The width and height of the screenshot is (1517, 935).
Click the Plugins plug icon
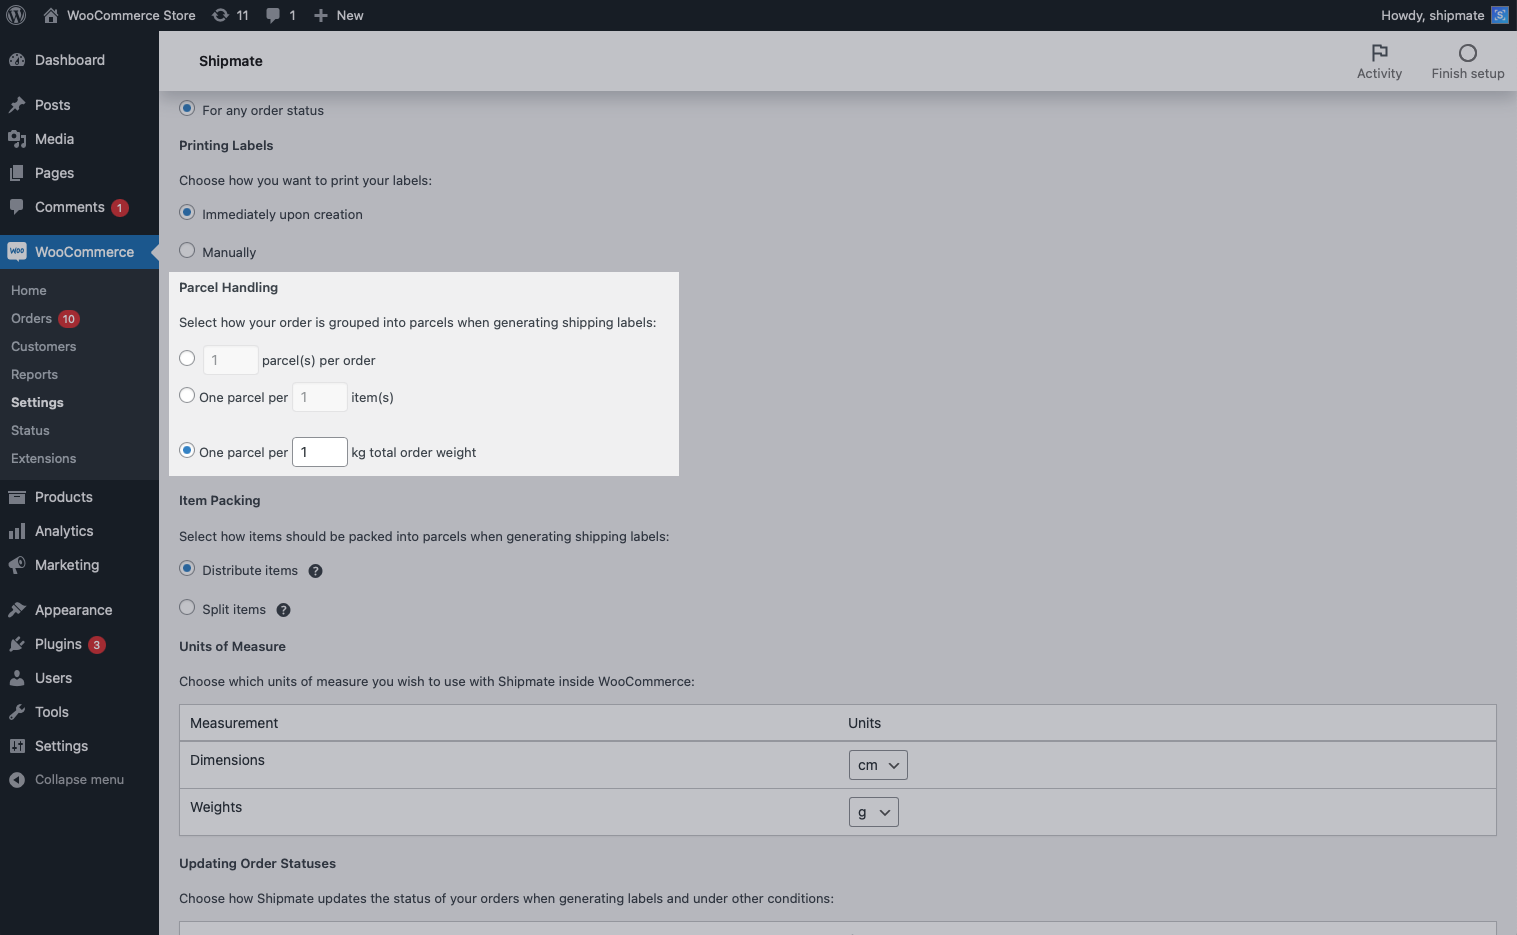[17, 644]
